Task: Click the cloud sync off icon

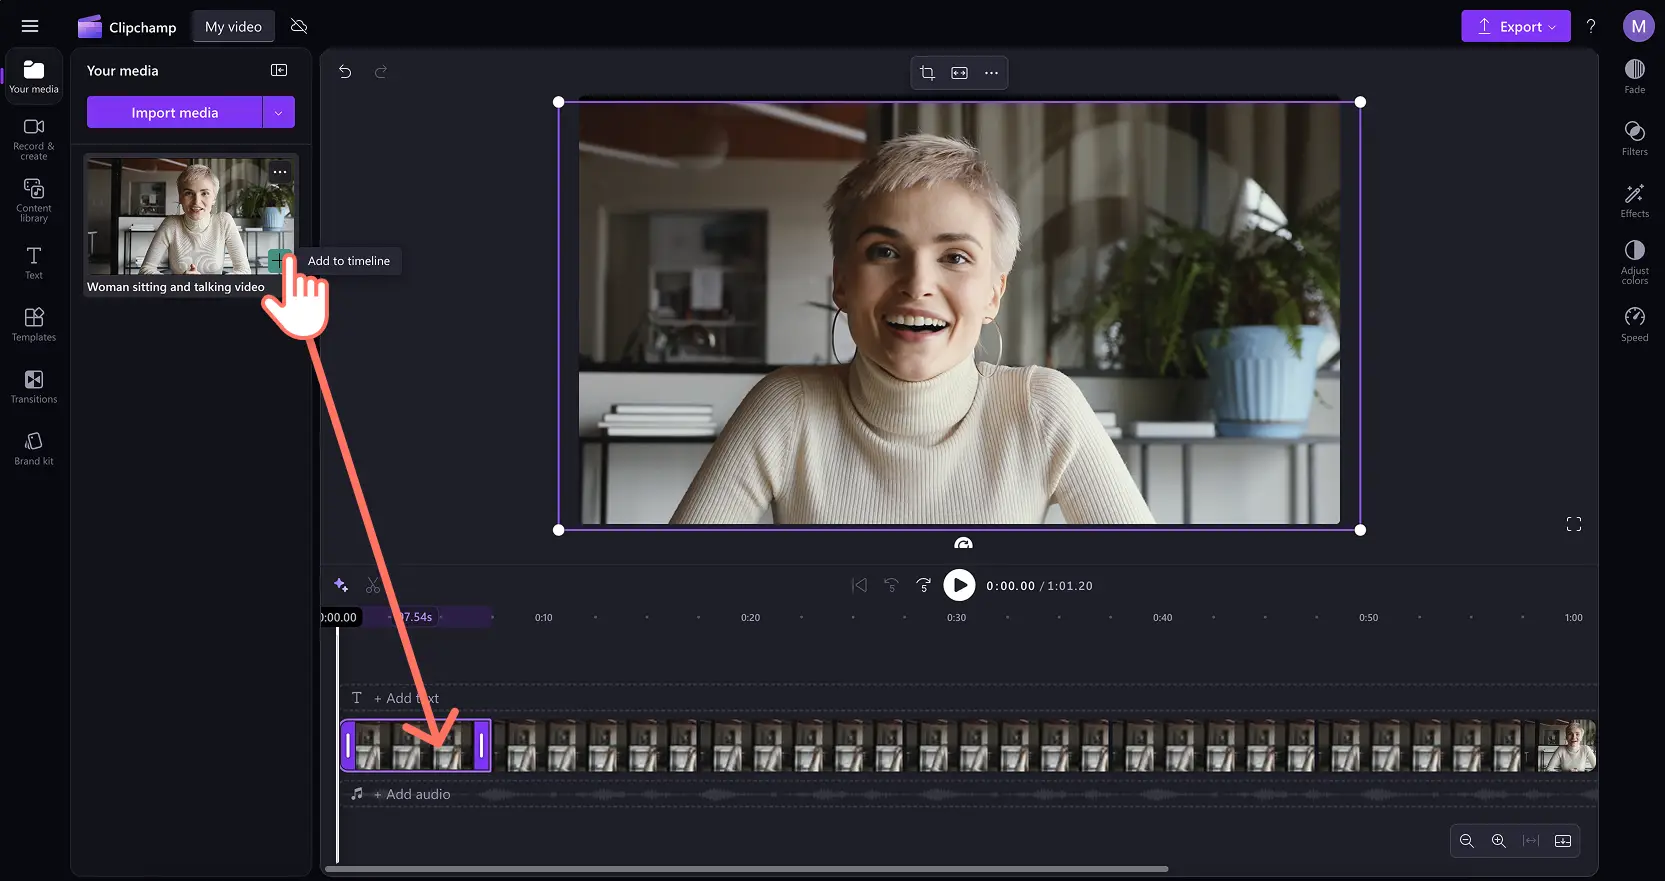Action: tap(299, 27)
